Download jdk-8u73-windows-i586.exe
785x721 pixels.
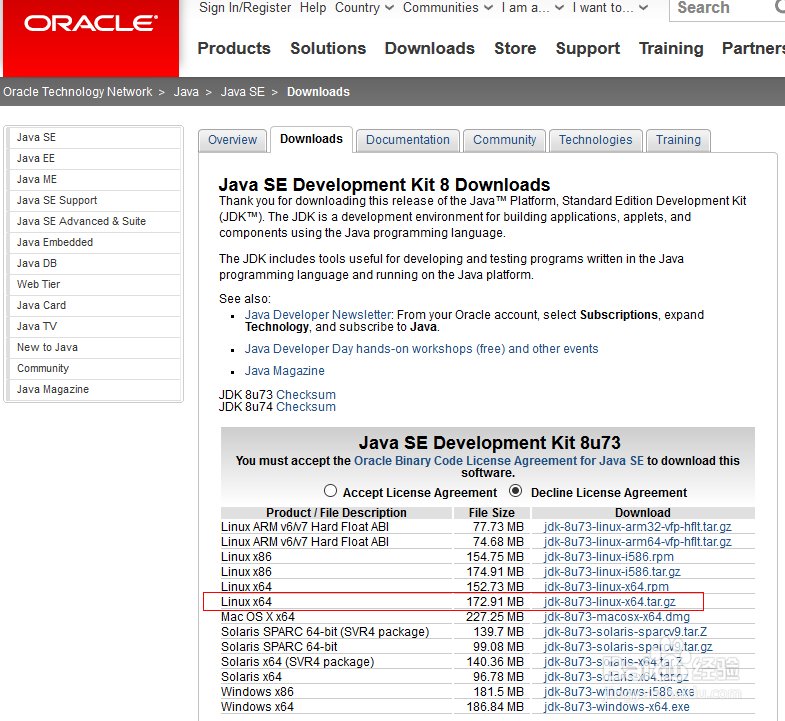[619, 692]
